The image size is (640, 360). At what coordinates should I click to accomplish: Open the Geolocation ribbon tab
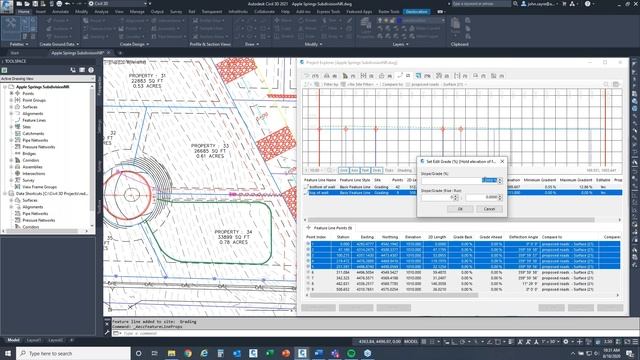[x=416, y=12]
